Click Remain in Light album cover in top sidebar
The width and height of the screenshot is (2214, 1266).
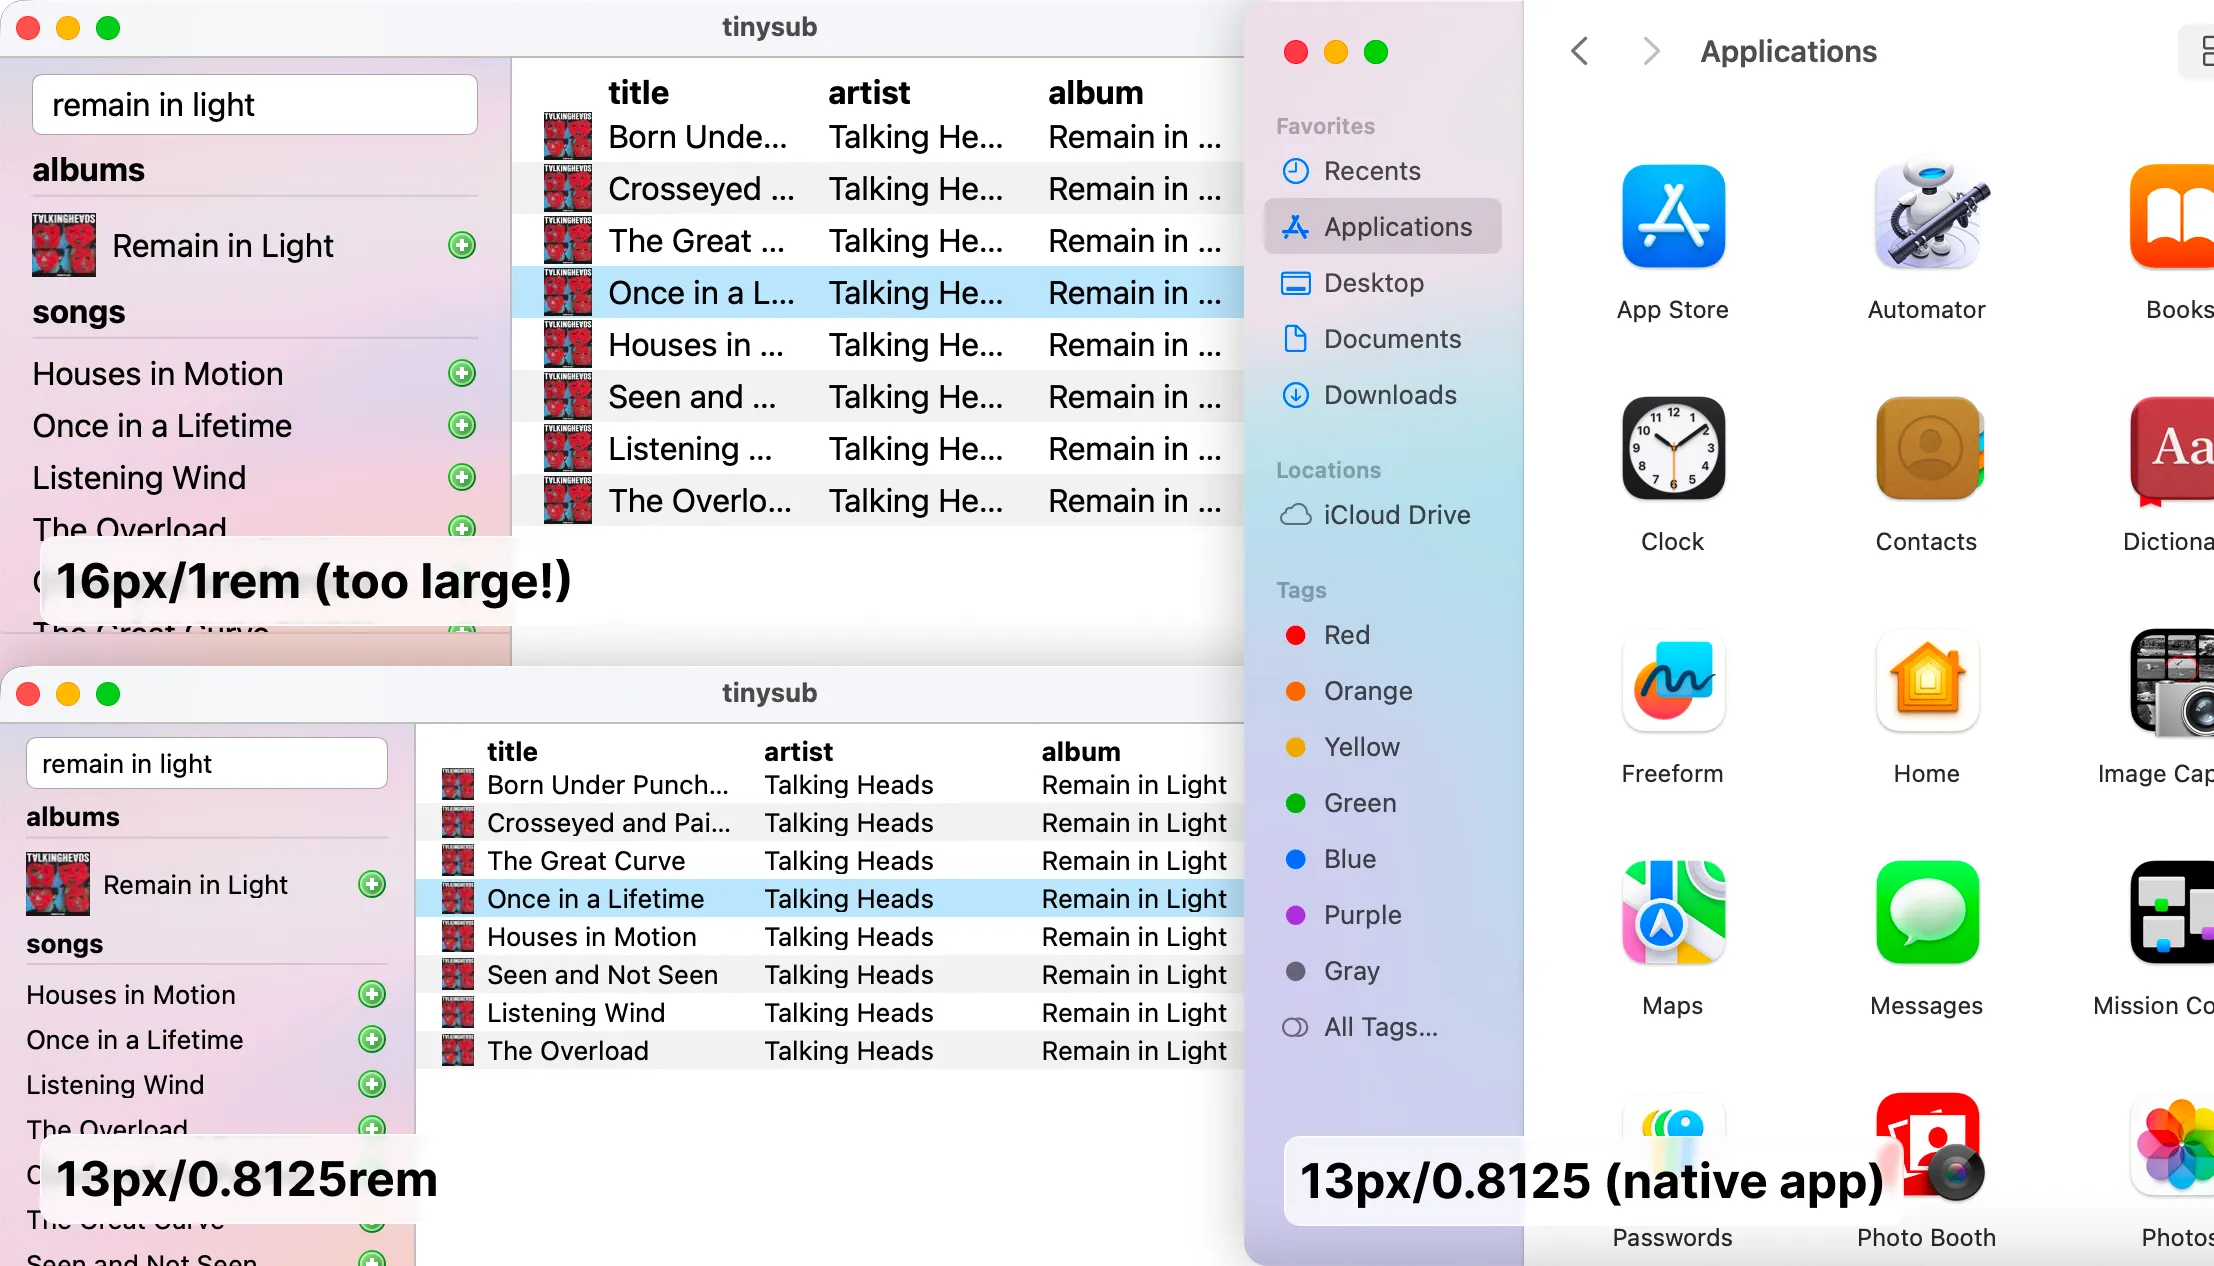[64, 245]
